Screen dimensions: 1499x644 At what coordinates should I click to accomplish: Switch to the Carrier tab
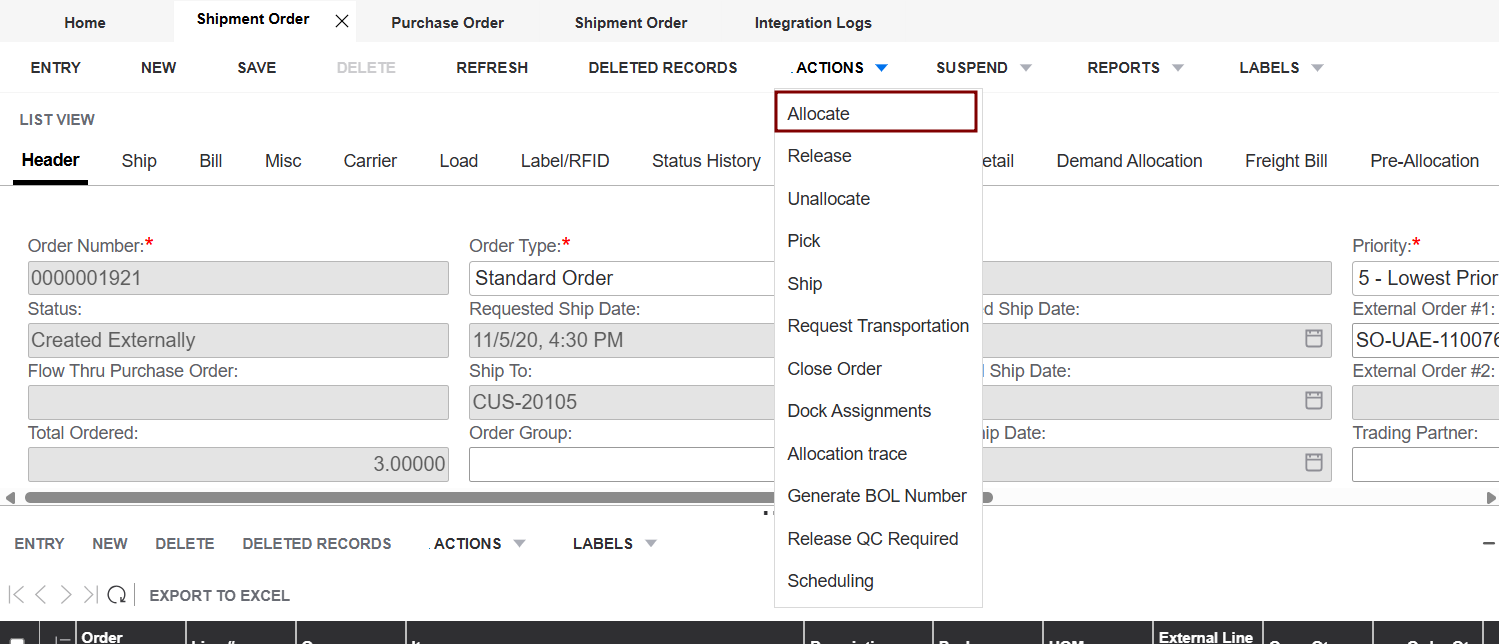click(370, 161)
